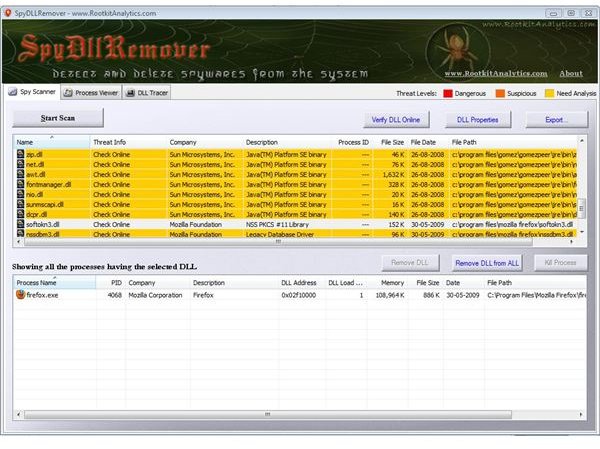Click the 0x02f10000 DLL address value

298,295
